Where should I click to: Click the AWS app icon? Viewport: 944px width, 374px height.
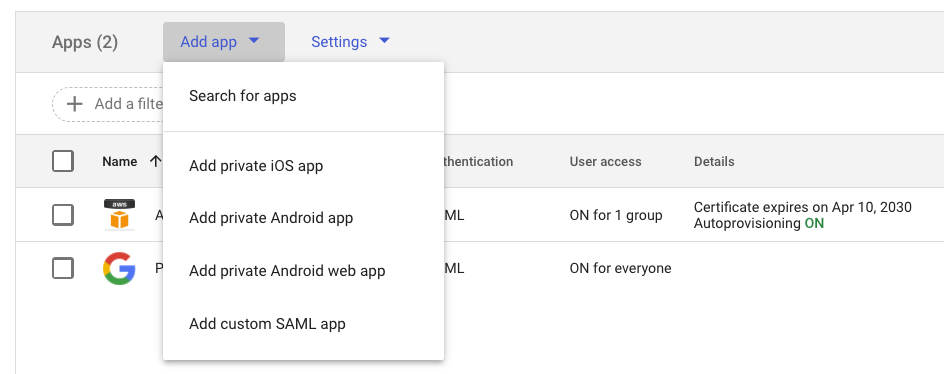coord(119,215)
